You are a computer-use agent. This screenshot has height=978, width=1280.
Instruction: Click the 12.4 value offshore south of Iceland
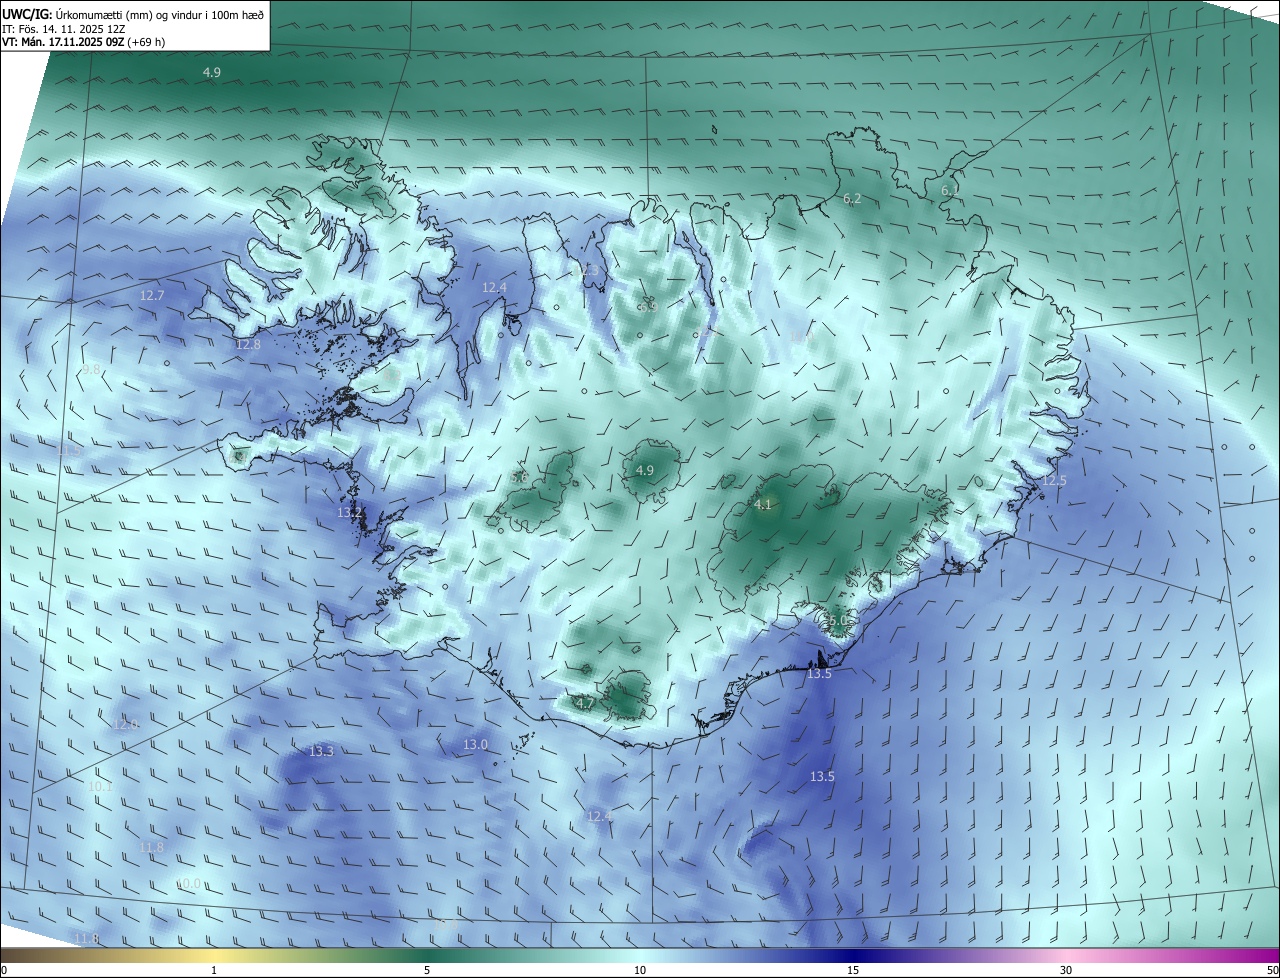[600, 816]
